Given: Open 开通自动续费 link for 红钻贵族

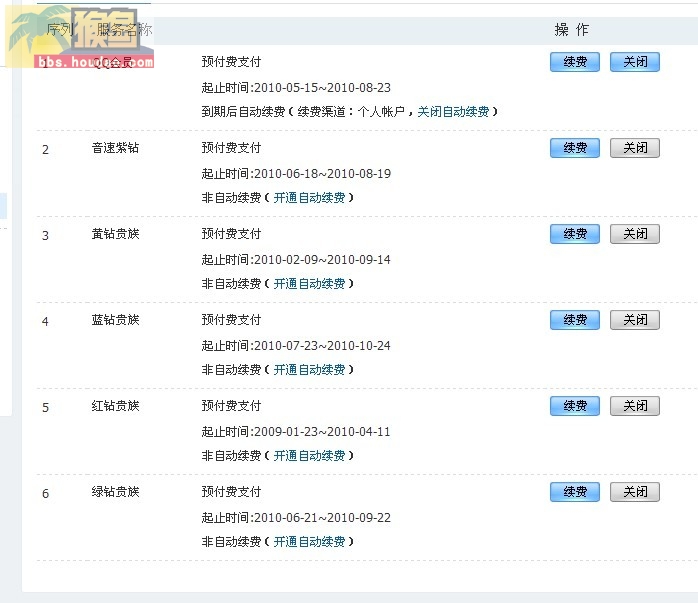Looking at the screenshot, I should (x=309, y=456).
